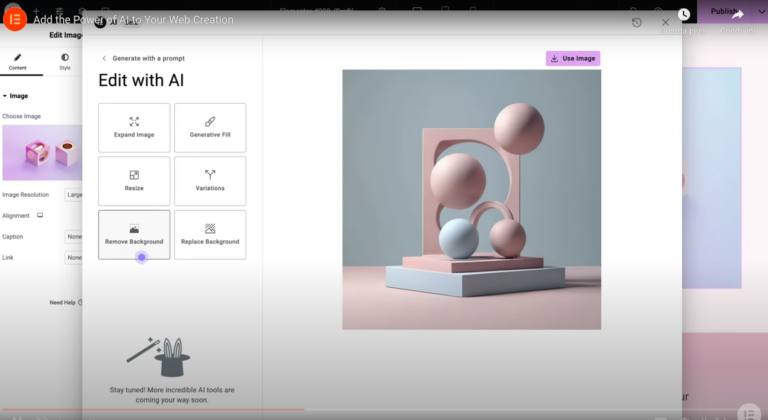Click the Publish button
Screen dimensions: 768x420
[x=723, y=11]
